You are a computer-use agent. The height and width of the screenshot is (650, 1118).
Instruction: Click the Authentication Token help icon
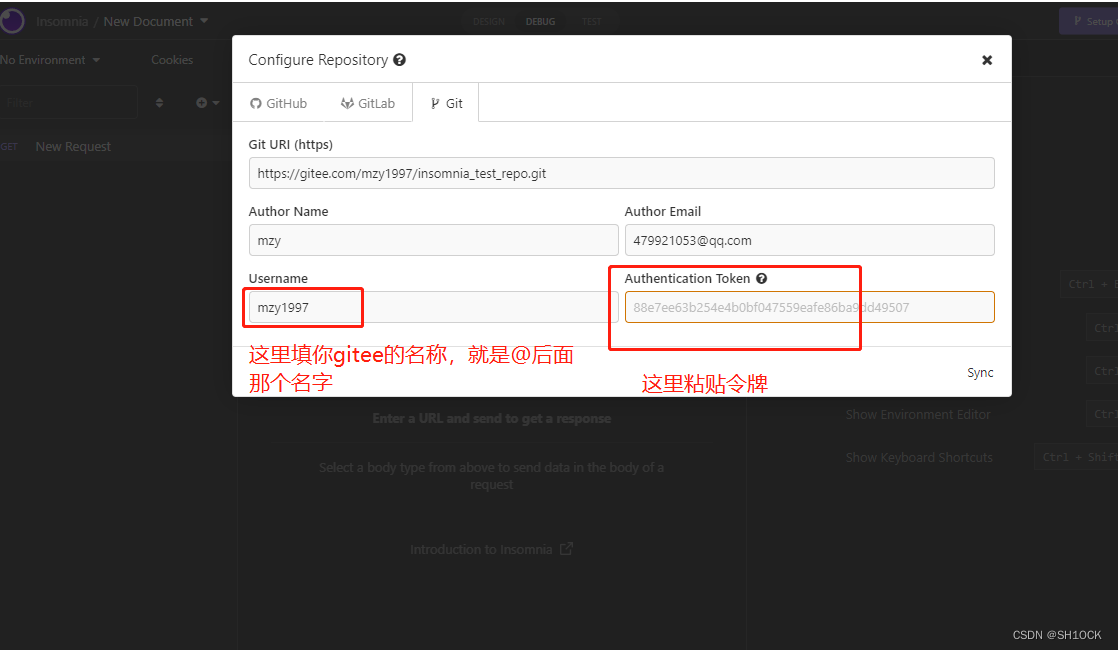pyautogui.click(x=763, y=278)
